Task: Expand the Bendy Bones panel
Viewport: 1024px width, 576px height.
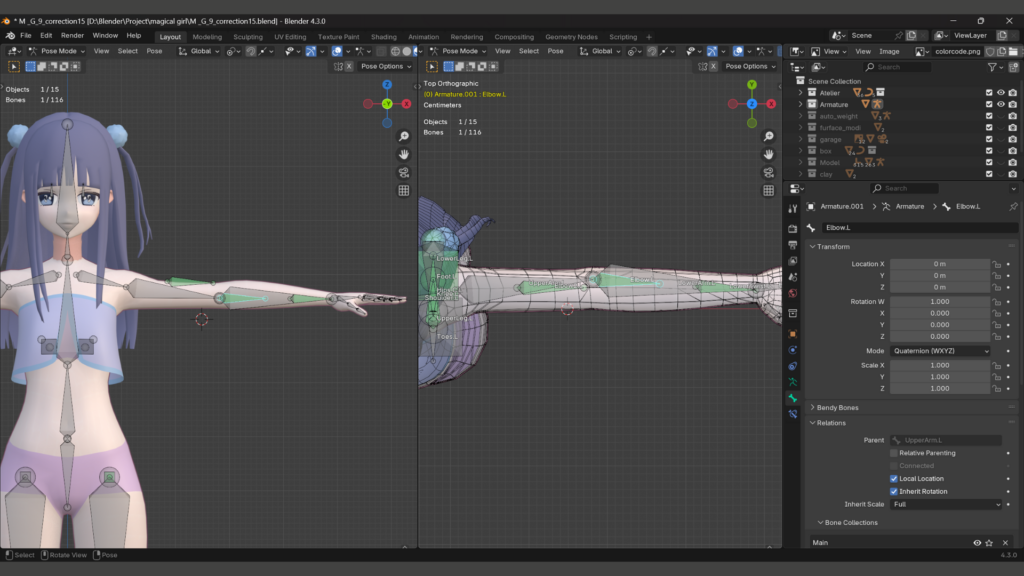Action: click(x=837, y=408)
